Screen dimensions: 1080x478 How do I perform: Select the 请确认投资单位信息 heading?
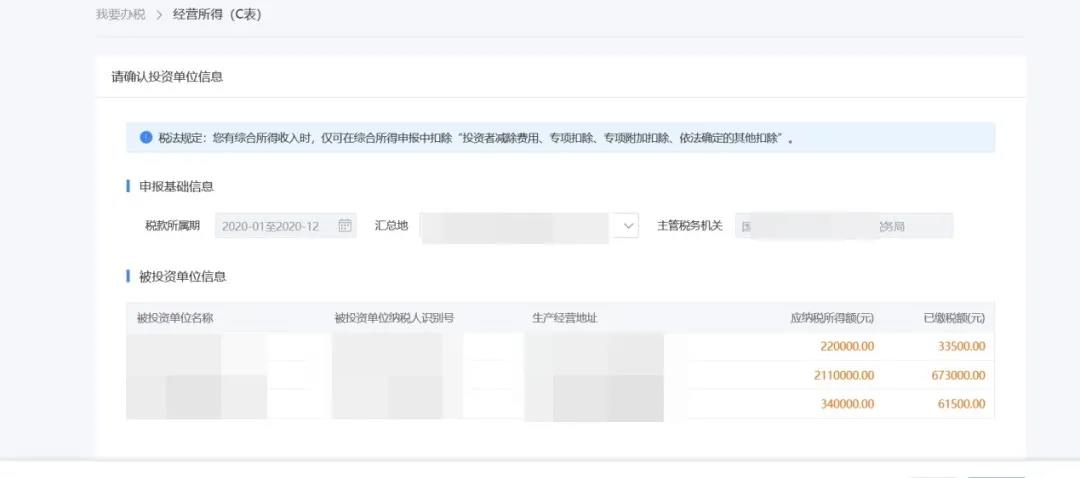(167, 76)
